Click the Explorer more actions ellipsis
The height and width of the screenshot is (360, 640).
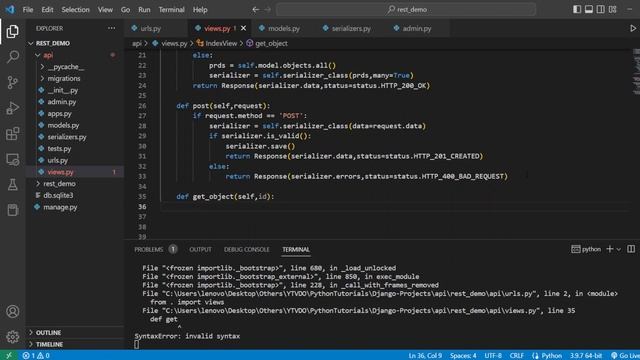(111, 28)
